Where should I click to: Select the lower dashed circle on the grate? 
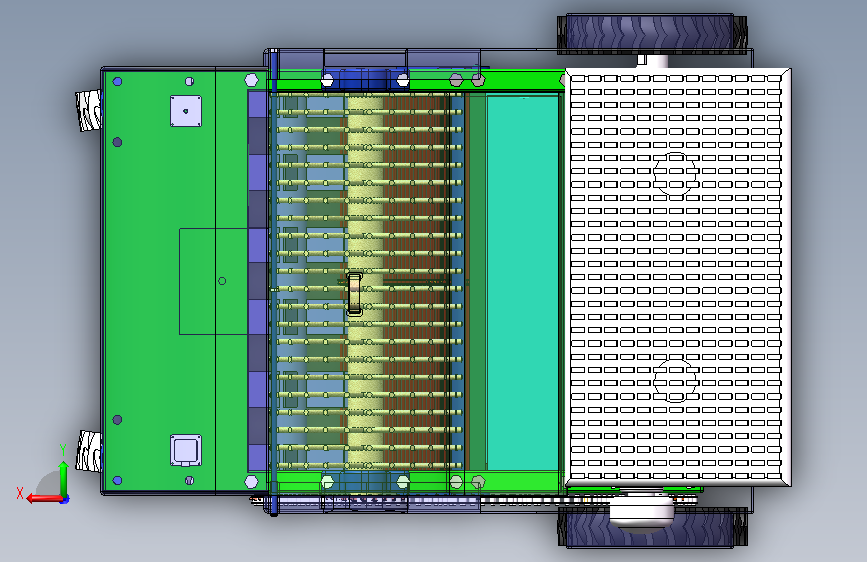(675, 380)
